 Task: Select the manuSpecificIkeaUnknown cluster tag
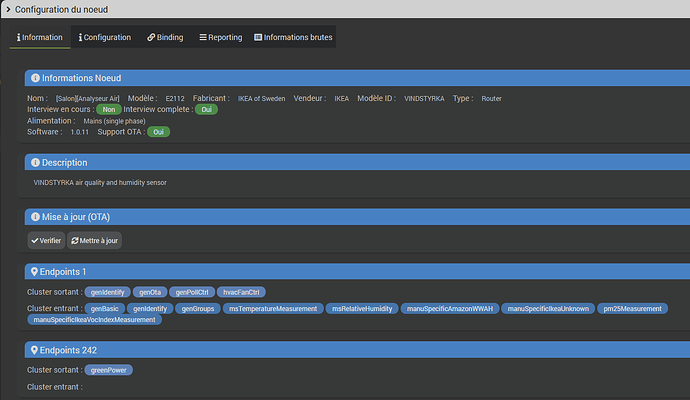click(548, 308)
